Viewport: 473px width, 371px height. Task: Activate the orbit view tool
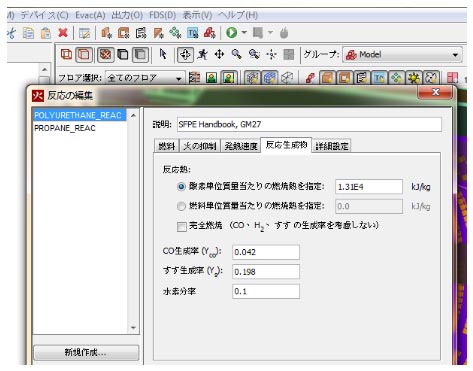[185, 54]
